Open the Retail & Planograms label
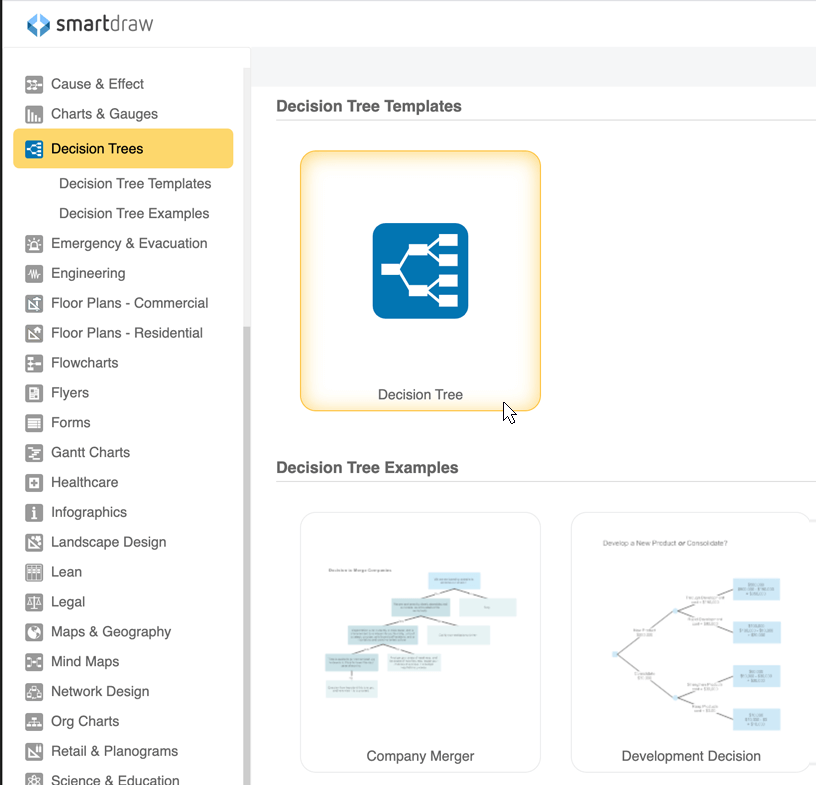The height and width of the screenshot is (785, 816). point(114,751)
